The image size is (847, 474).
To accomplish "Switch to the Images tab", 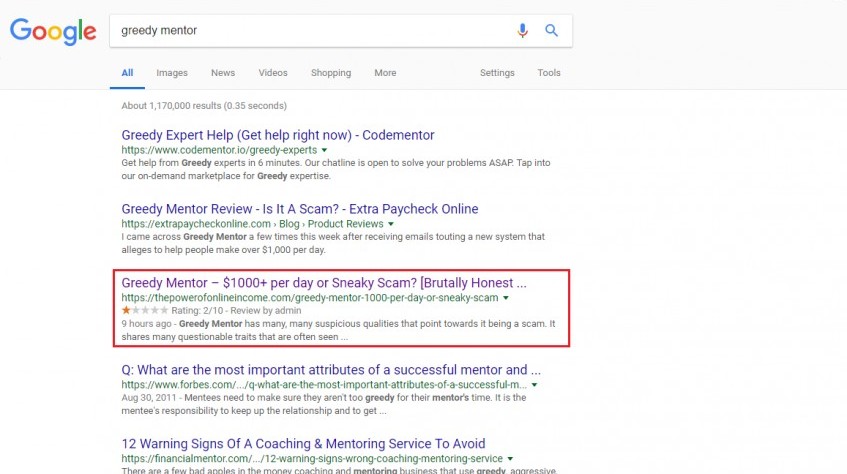I will click(172, 72).
